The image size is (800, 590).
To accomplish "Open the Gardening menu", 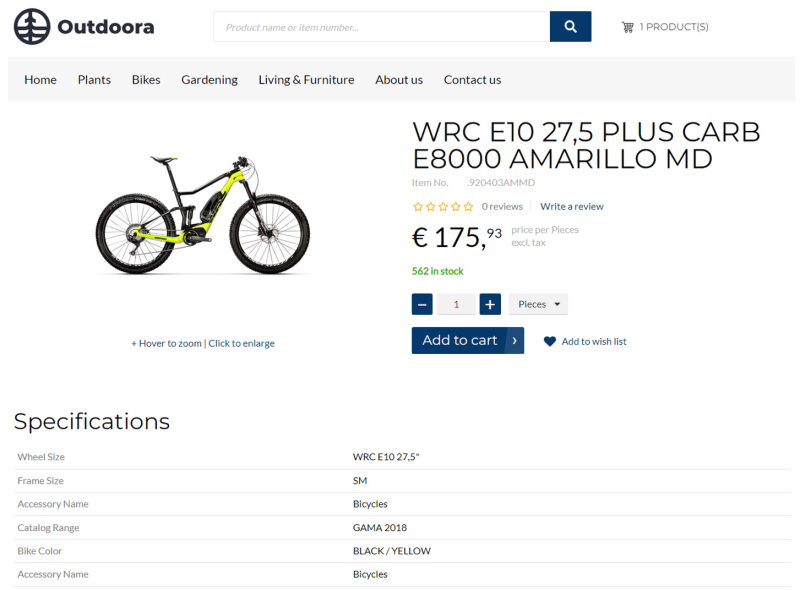I will [x=209, y=79].
